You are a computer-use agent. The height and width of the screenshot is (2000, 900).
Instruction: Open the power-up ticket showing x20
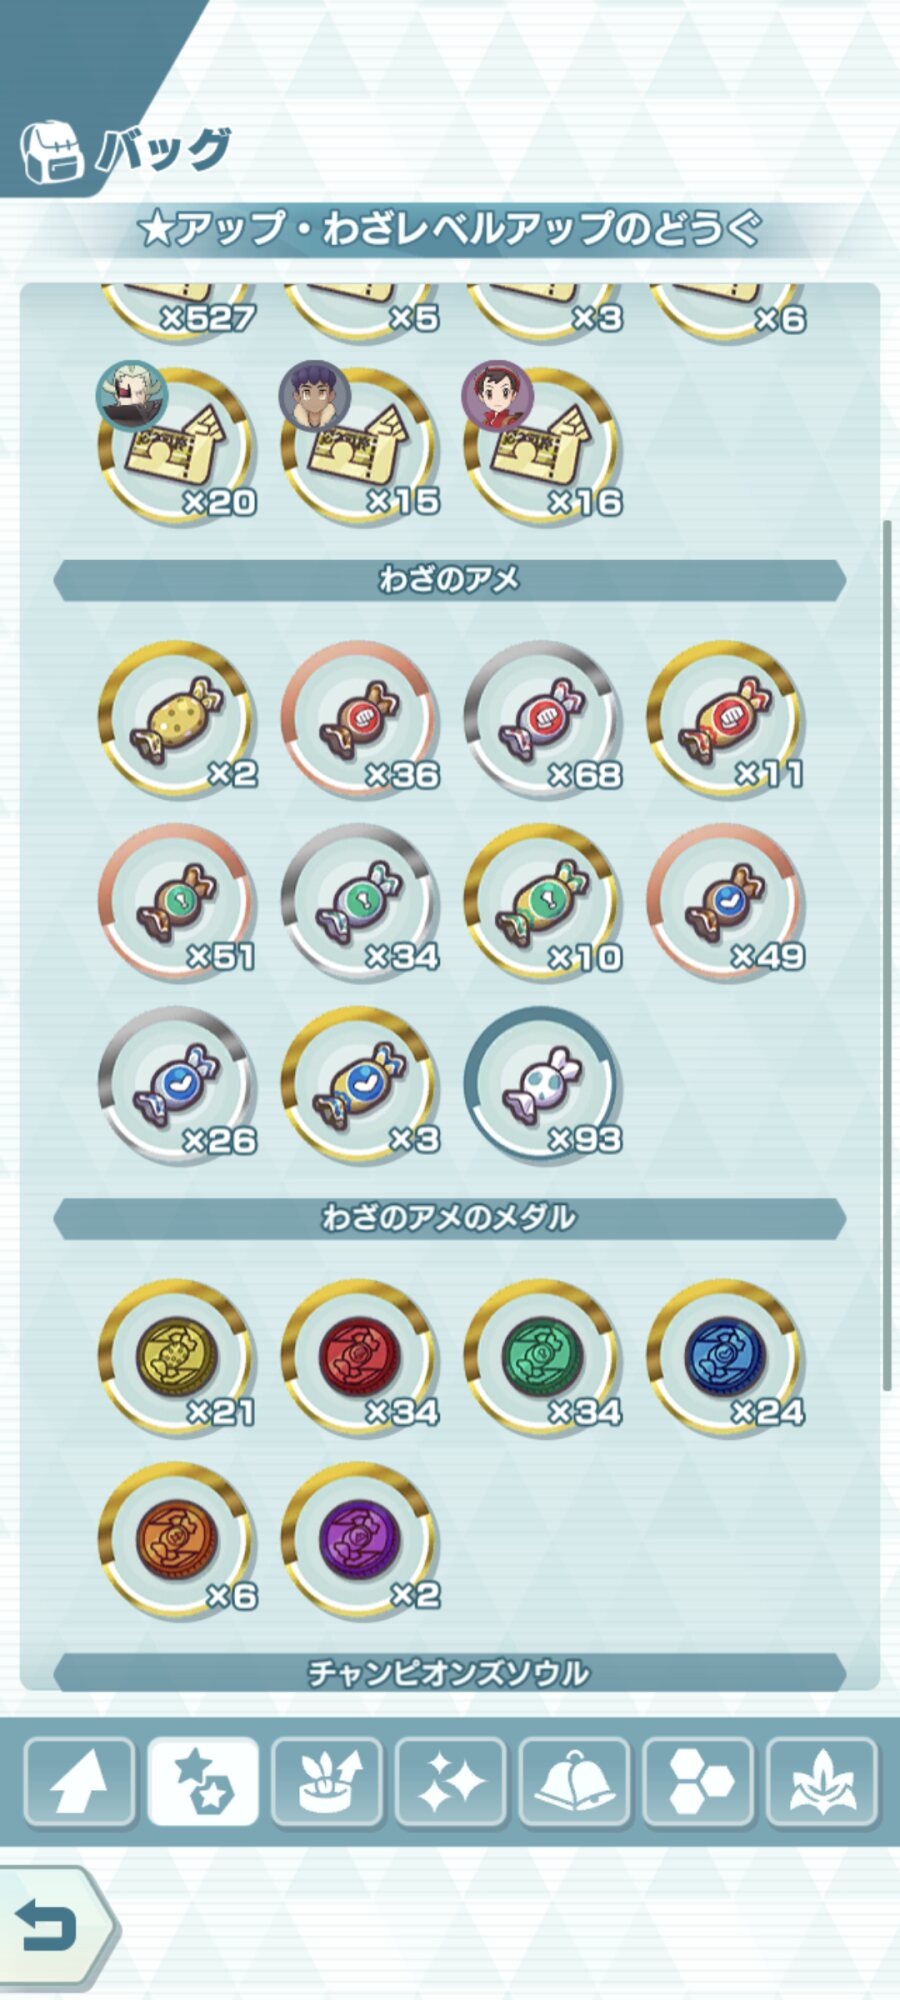(x=177, y=445)
